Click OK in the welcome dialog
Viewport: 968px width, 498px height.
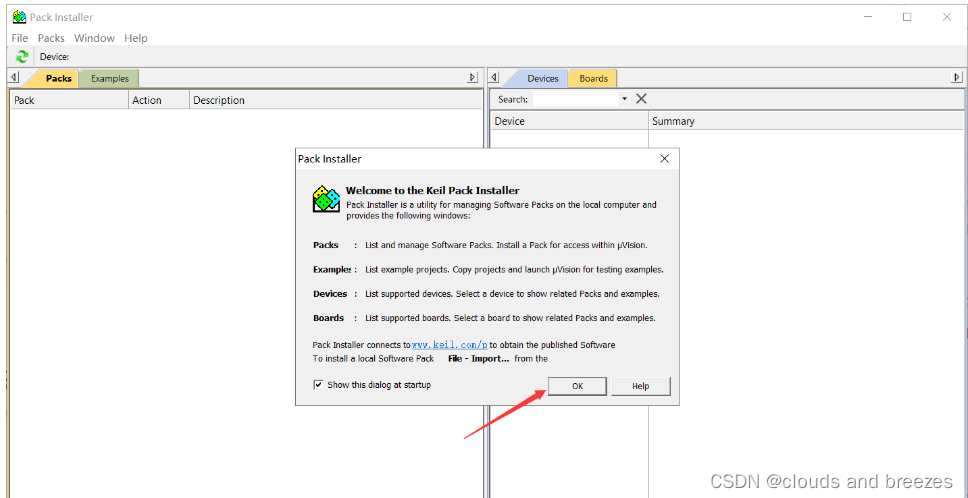[x=577, y=386]
